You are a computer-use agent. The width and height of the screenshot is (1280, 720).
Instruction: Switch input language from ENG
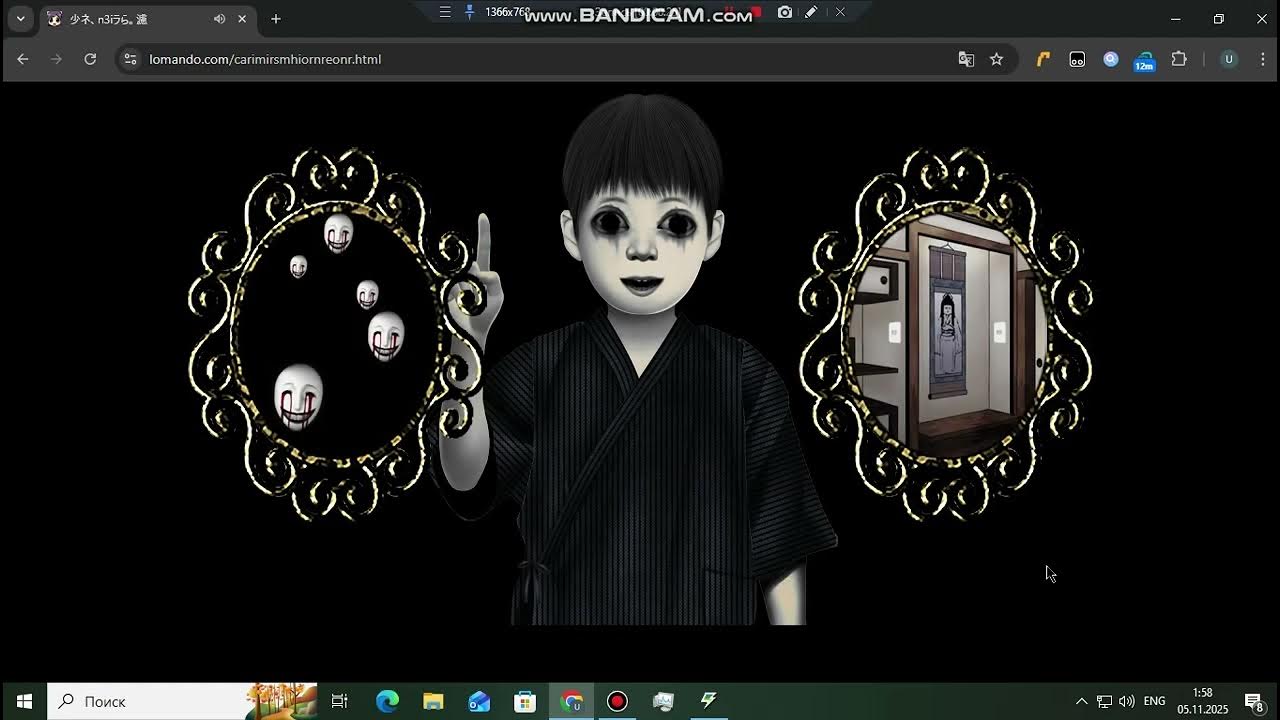pyautogui.click(x=1154, y=701)
